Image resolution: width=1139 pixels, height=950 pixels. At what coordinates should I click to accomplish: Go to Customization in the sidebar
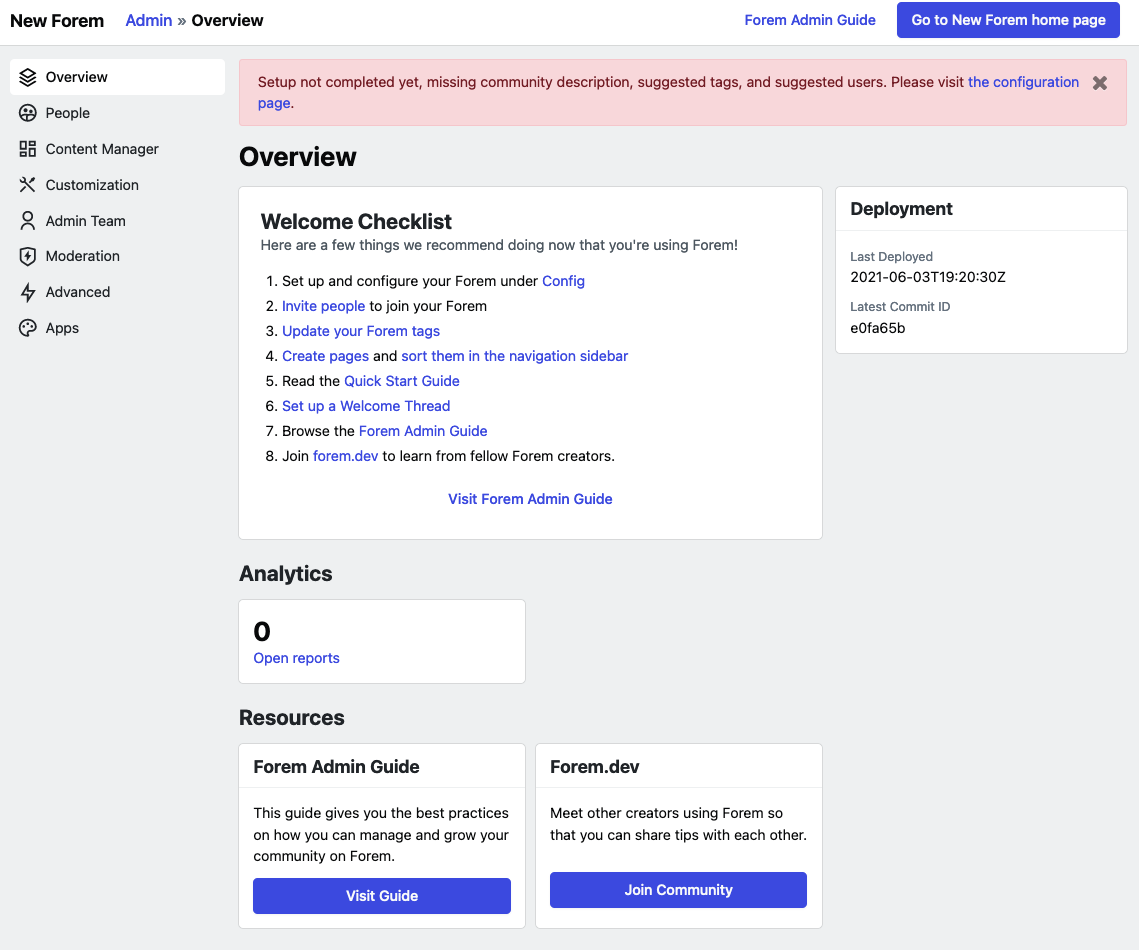click(118, 184)
